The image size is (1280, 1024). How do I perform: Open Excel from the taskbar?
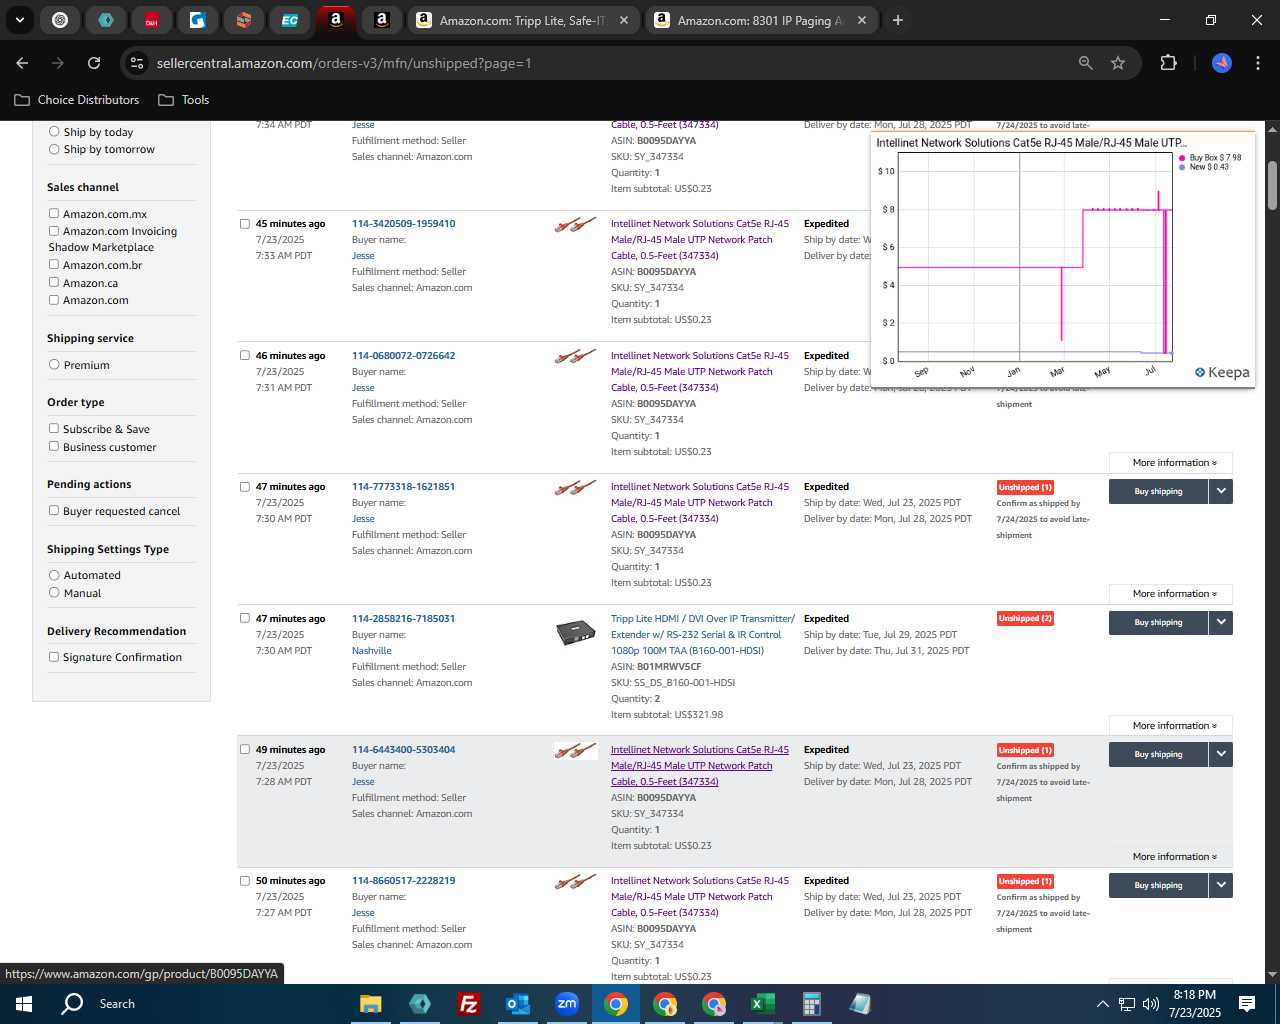[762, 1004]
